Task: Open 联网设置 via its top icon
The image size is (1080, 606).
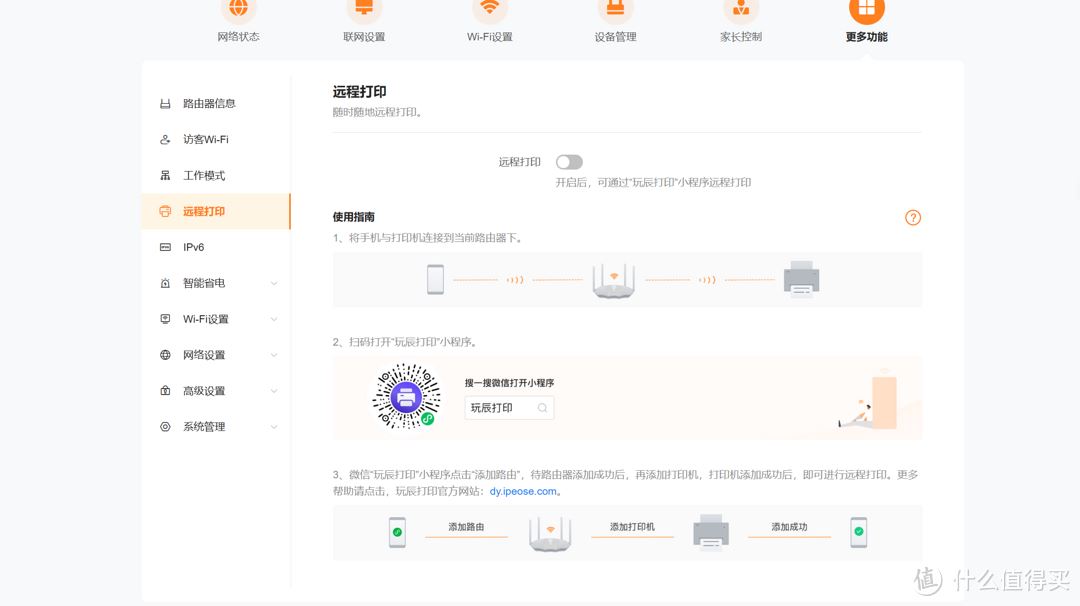Action: click(x=364, y=9)
